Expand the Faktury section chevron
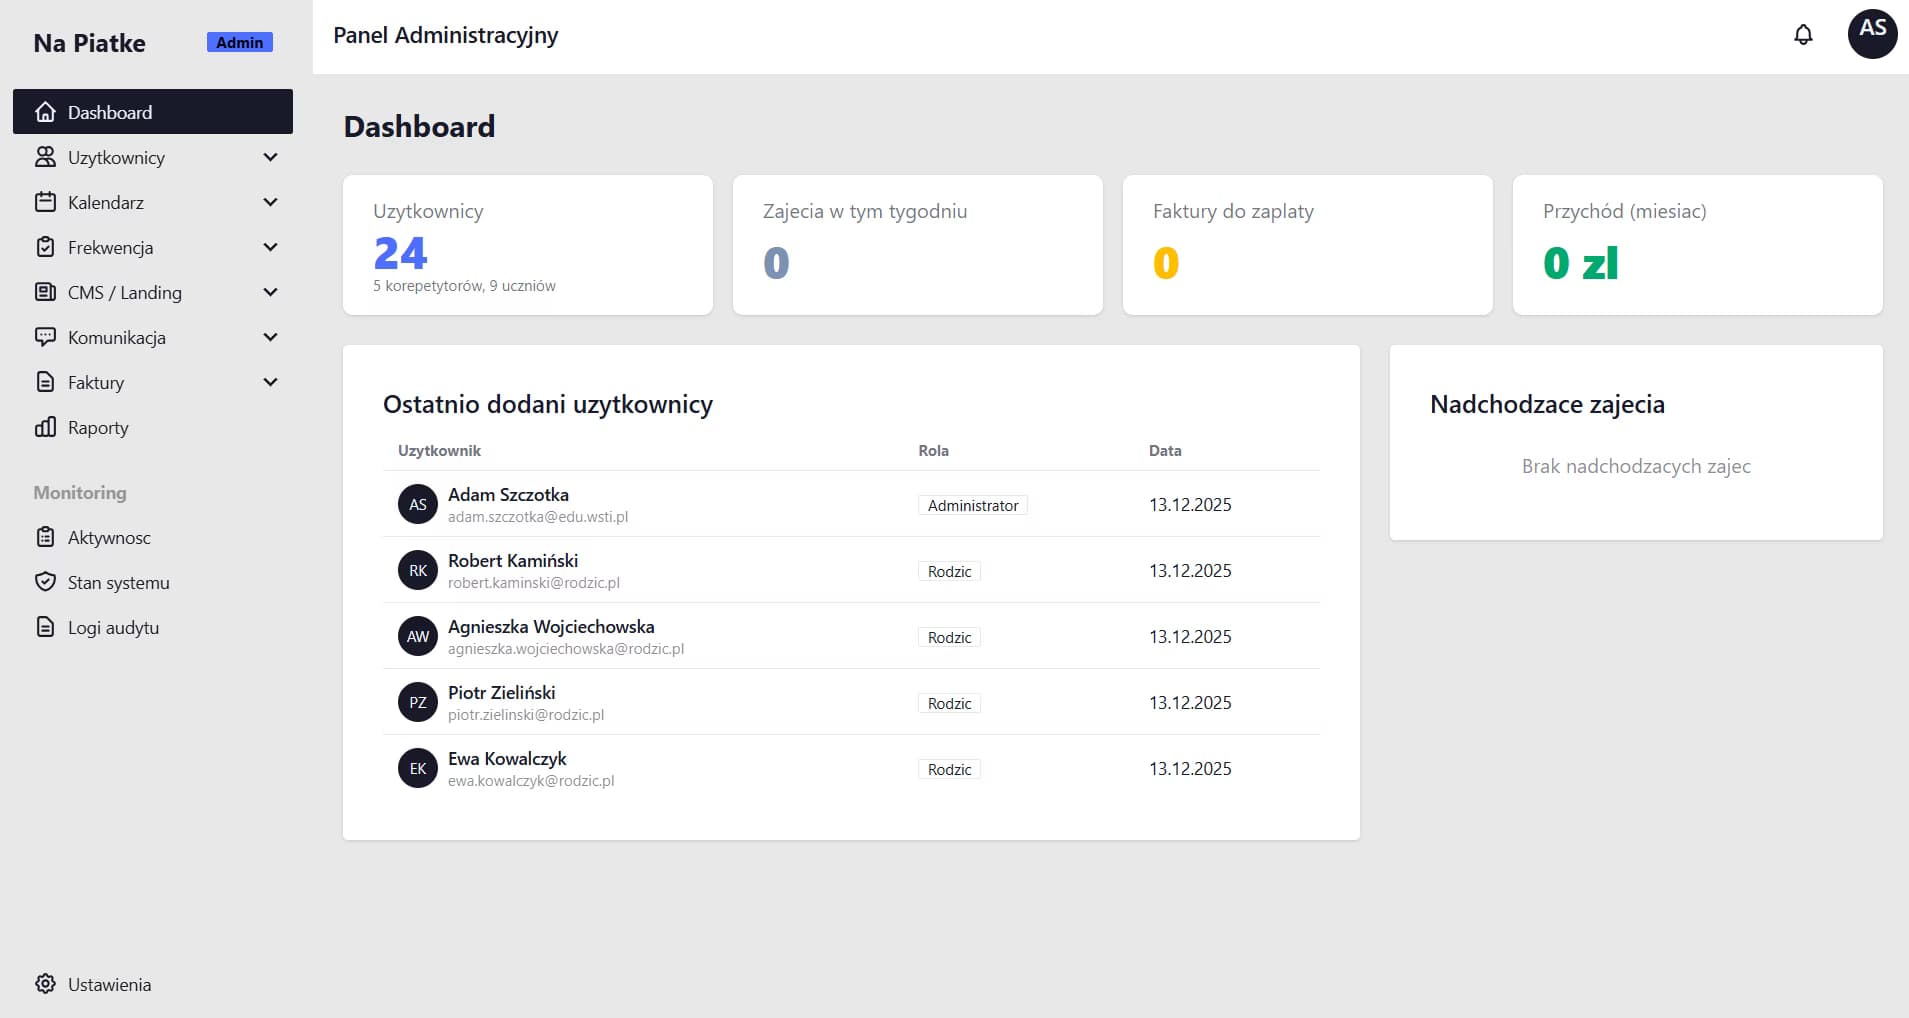 click(269, 381)
